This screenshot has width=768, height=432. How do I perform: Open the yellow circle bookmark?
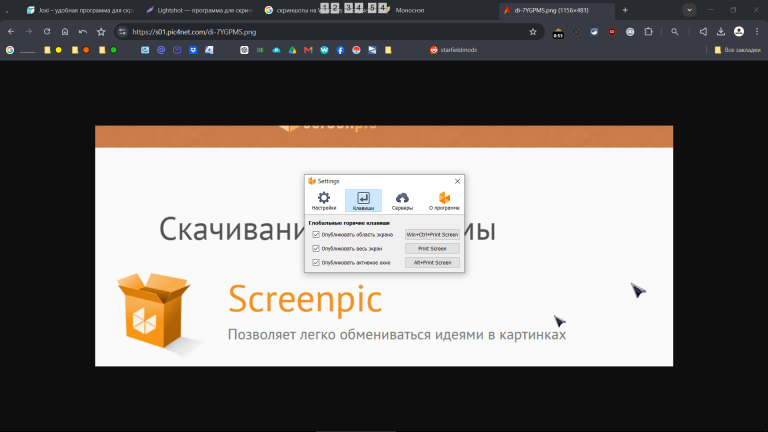[59, 50]
